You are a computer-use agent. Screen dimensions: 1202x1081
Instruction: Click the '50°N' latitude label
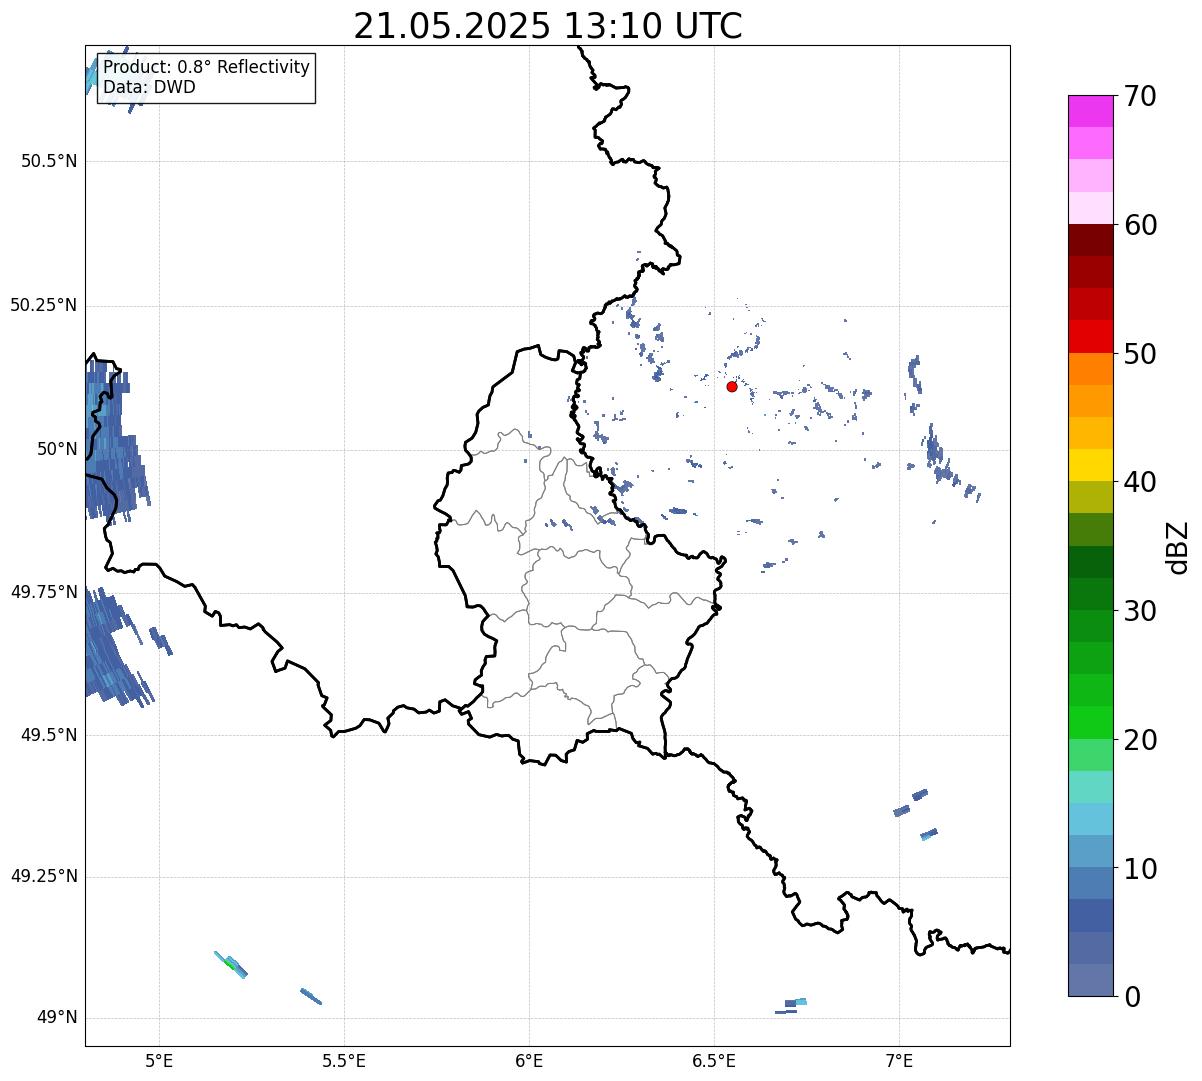point(57,449)
